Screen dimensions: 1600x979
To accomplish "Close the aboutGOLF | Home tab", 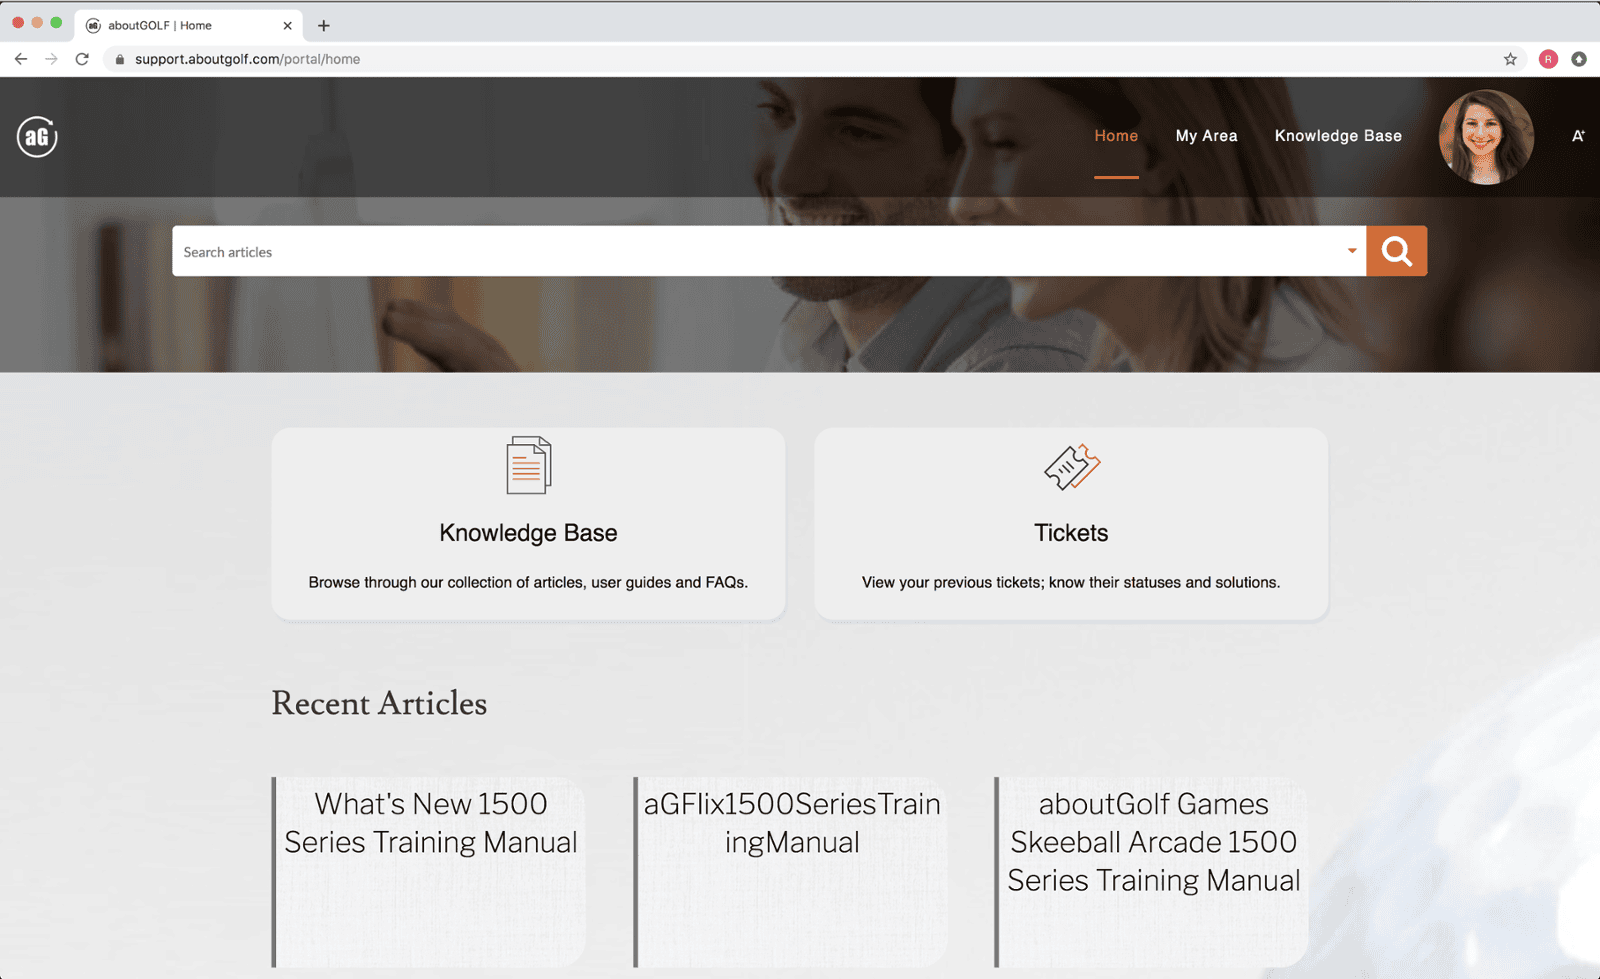I will tap(287, 25).
